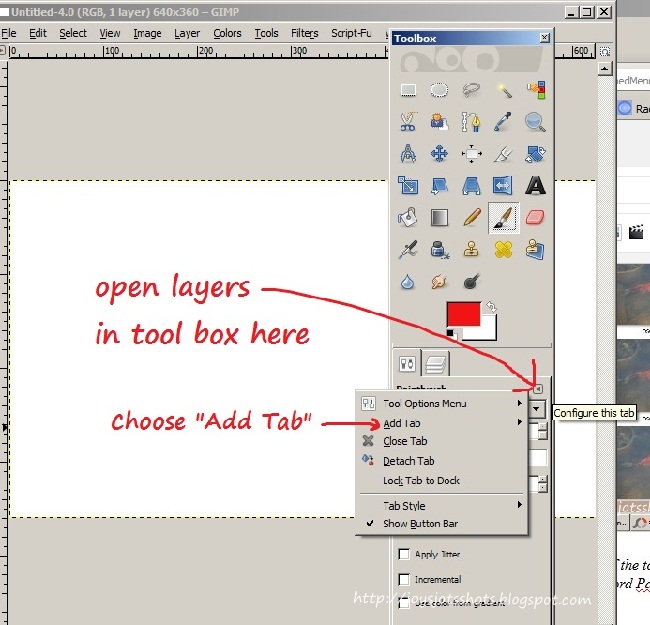Image resolution: width=650 pixels, height=625 pixels.
Task: Open the Script-Fu menu
Action: pos(351,33)
